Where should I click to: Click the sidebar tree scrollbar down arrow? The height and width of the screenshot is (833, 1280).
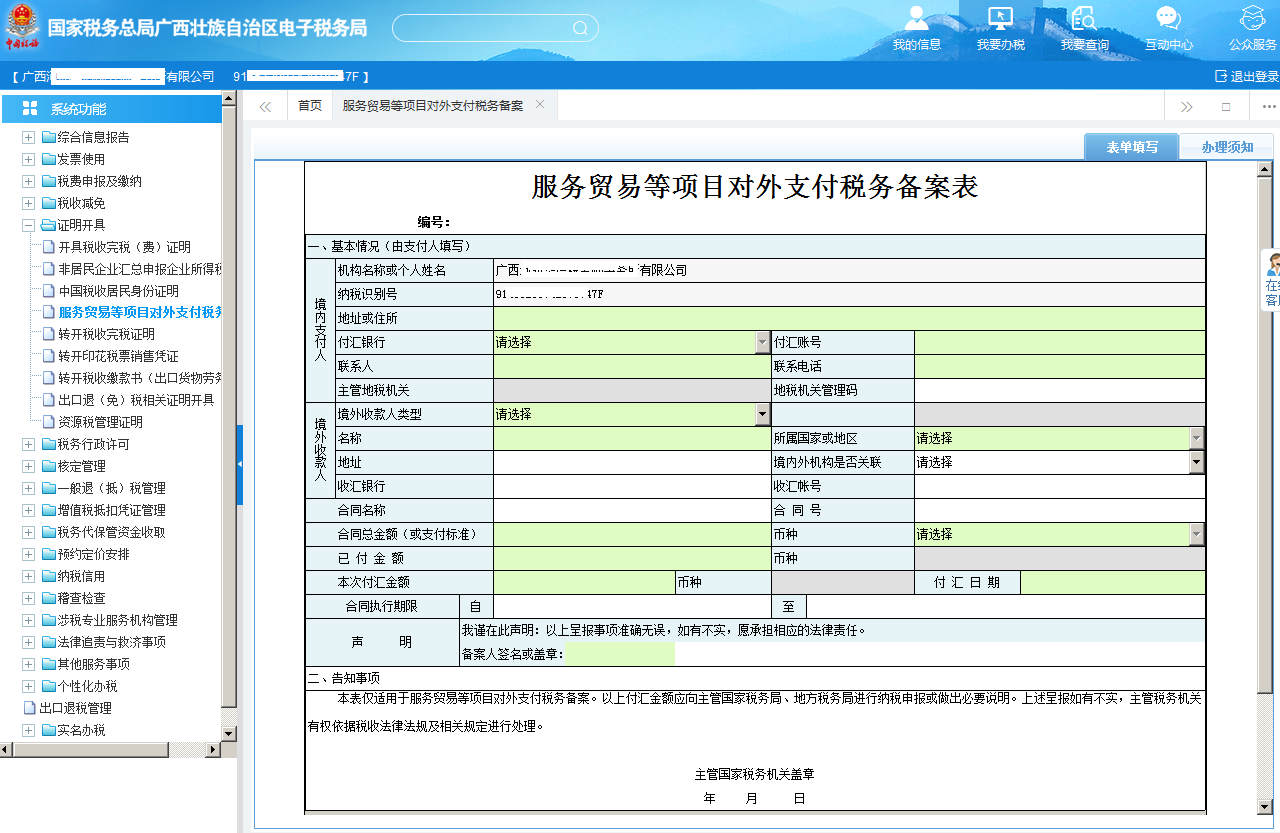[x=229, y=733]
